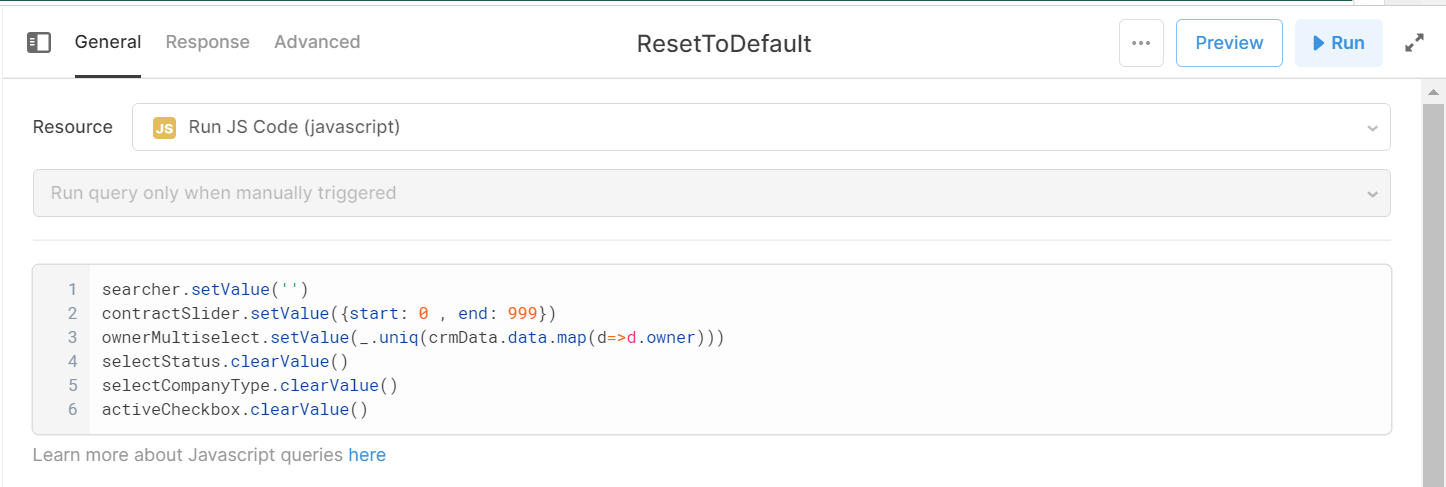The width and height of the screenshot is (1446, 487).
Task: Click the JS badge in the Resource field
Action: coord(164,128)
